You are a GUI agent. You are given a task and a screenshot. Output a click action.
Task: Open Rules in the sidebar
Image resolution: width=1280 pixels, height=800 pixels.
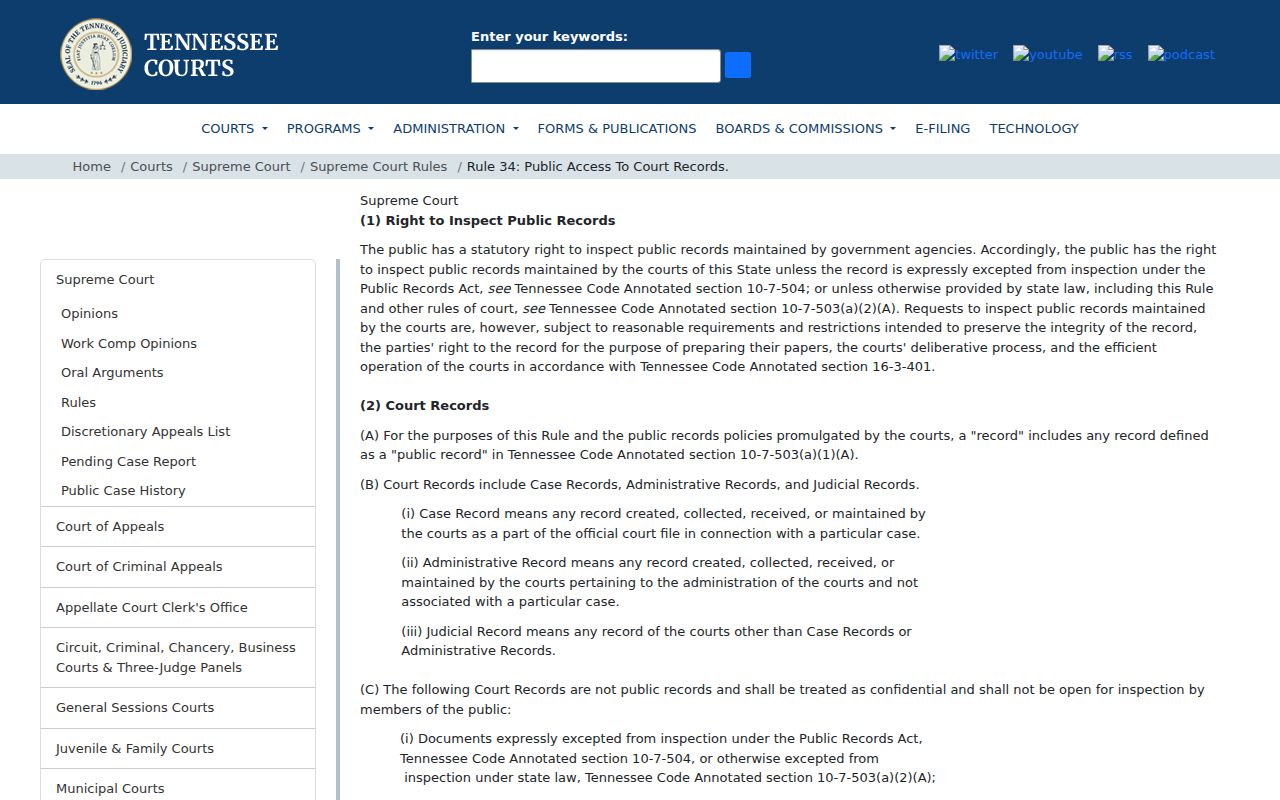pos(78,402)
